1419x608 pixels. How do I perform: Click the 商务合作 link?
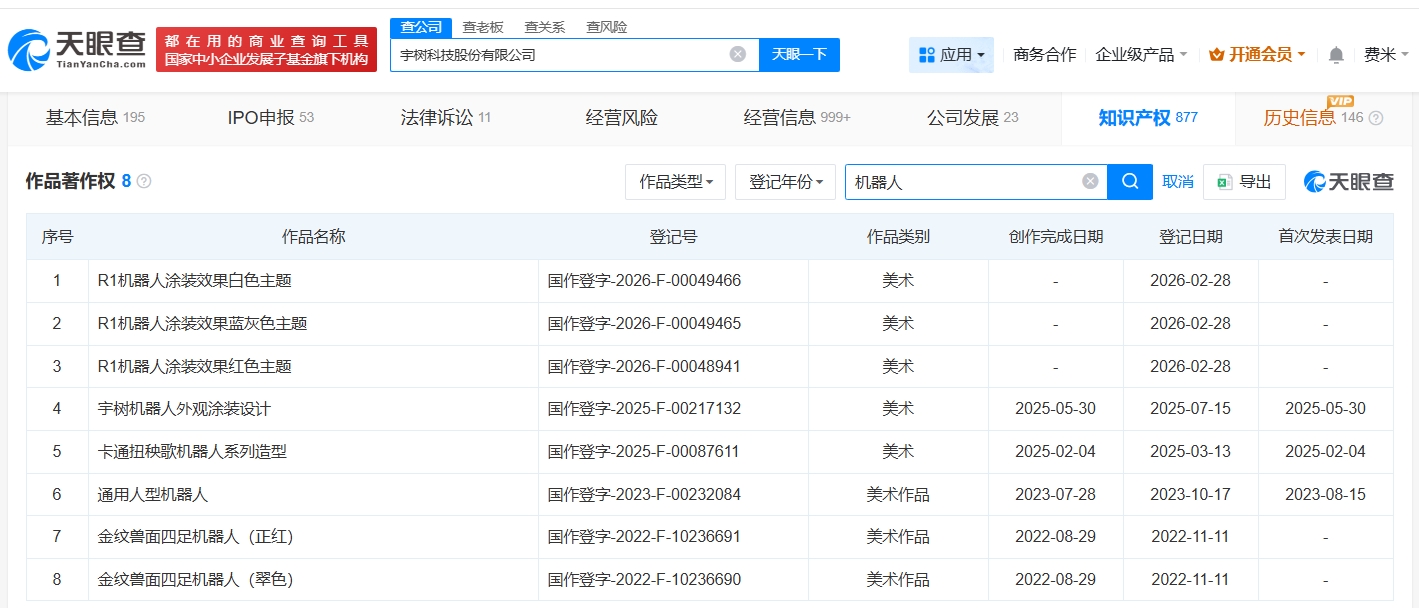[1045, 55]
